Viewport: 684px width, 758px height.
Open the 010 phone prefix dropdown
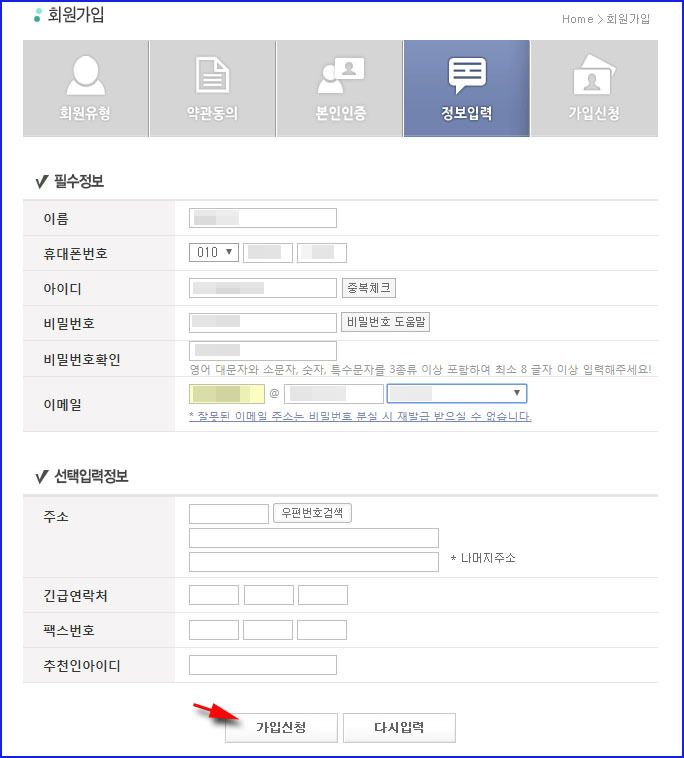214,252
